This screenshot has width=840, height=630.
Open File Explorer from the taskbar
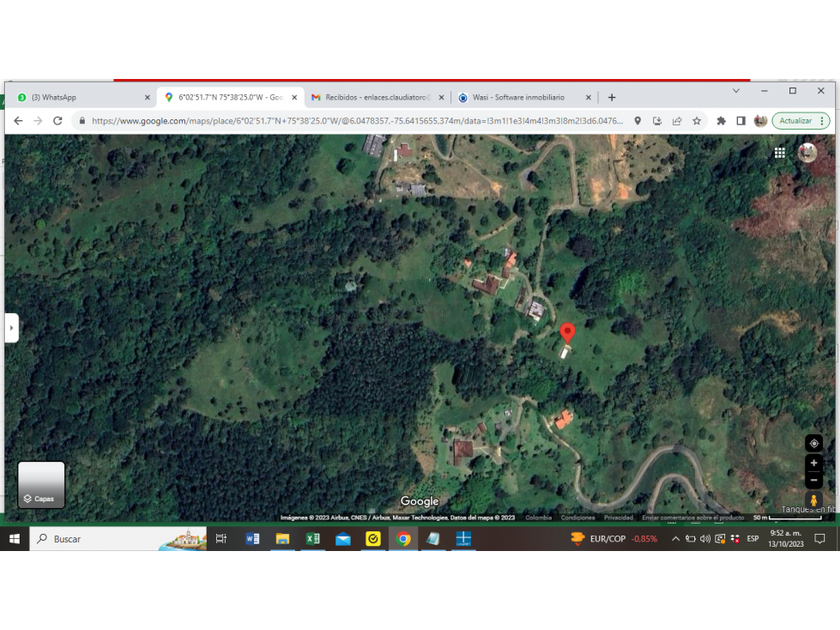pyautogui.click(x=282, y=539)
